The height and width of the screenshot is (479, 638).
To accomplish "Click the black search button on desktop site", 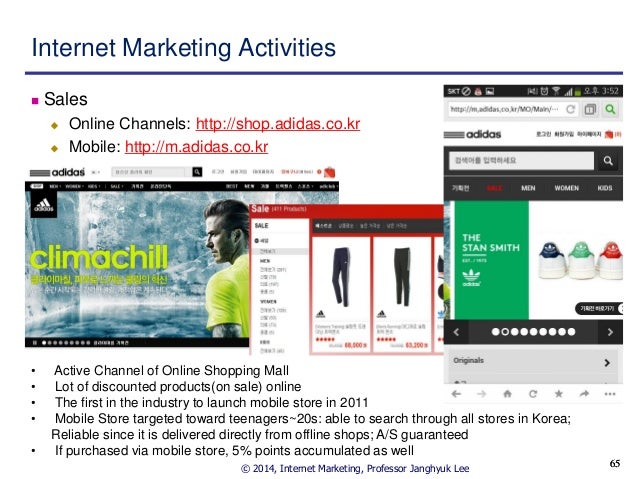I will pyautogui.click(x=197, y=172).
